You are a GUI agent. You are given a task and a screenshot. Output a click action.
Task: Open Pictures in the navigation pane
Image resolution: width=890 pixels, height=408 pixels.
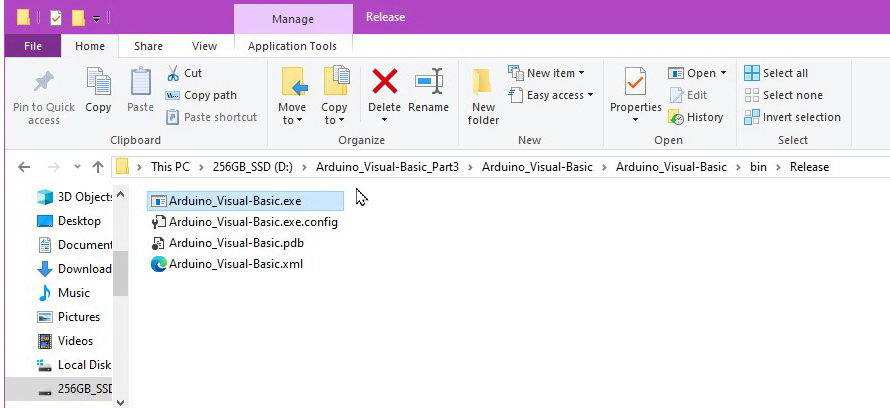(x=78, y=317)
